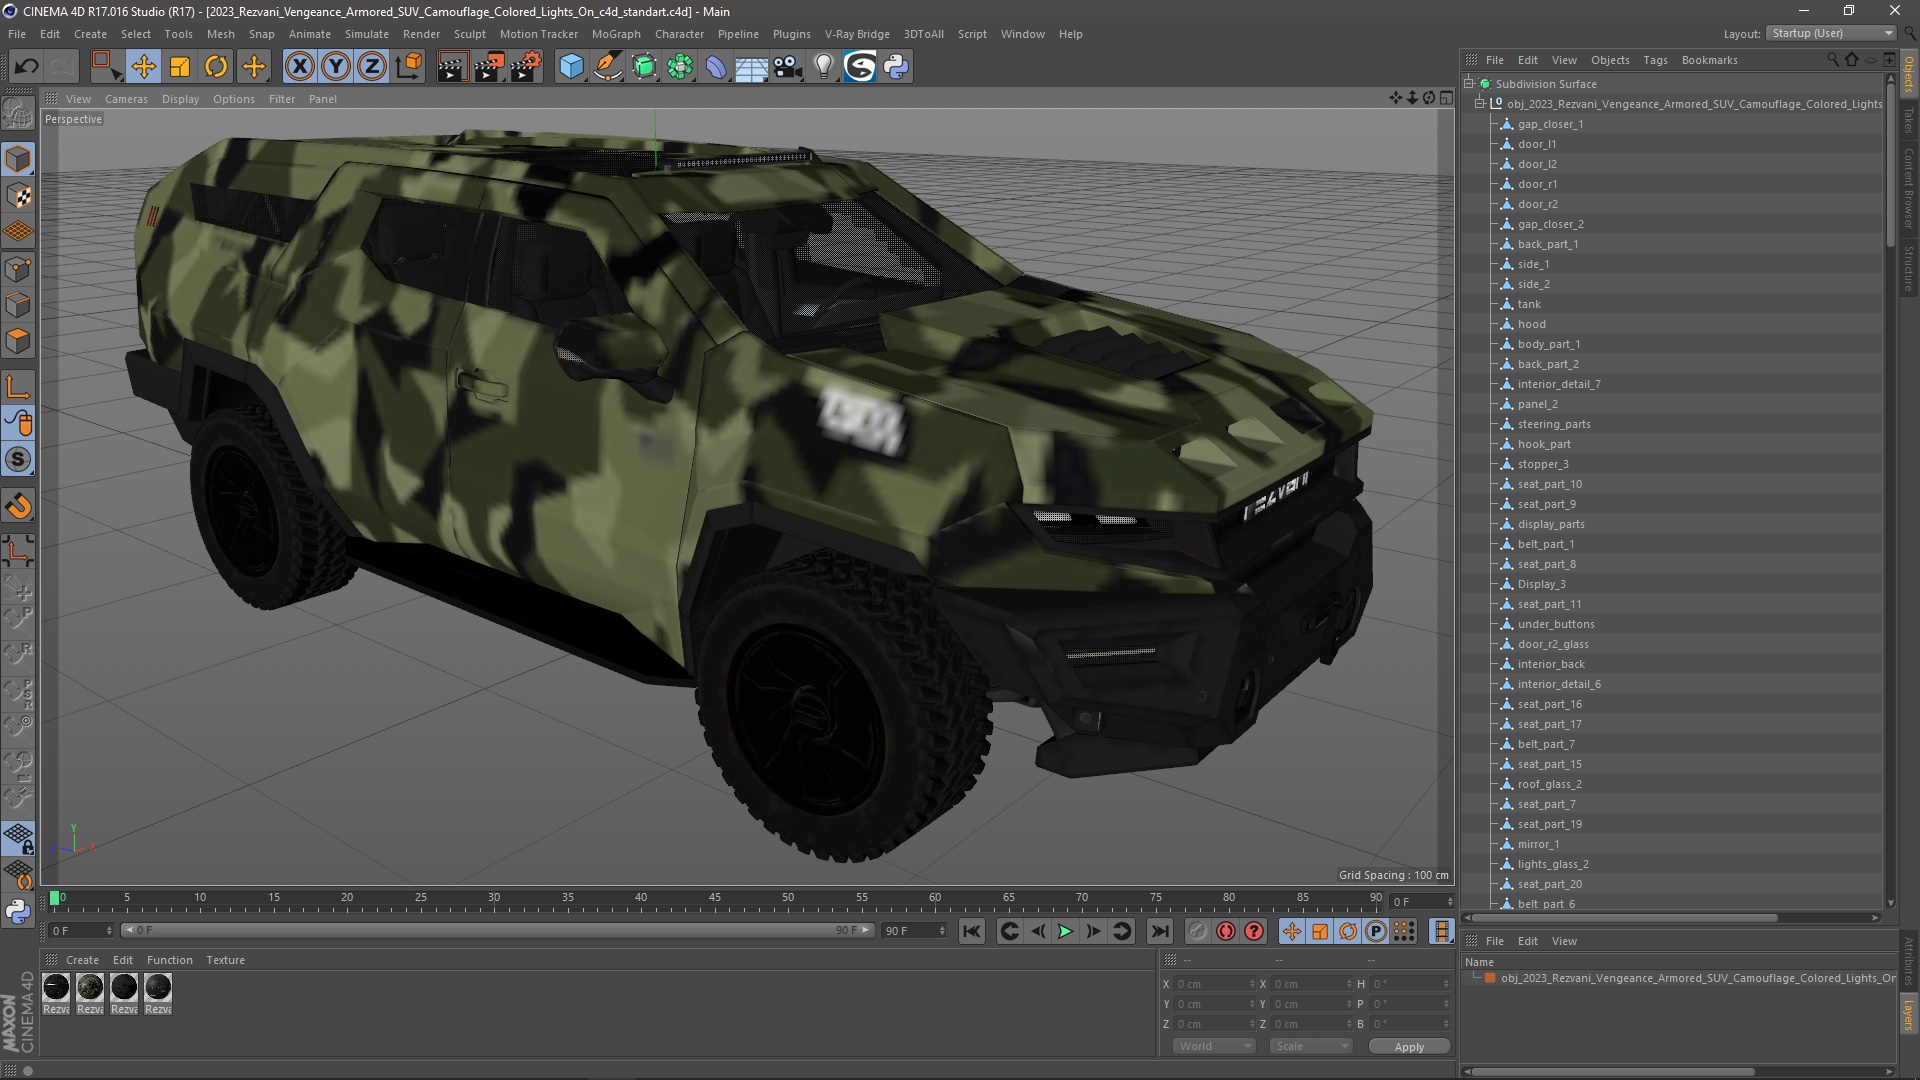
Task: Click the Undo arrow icon
Action: (27, 67)
